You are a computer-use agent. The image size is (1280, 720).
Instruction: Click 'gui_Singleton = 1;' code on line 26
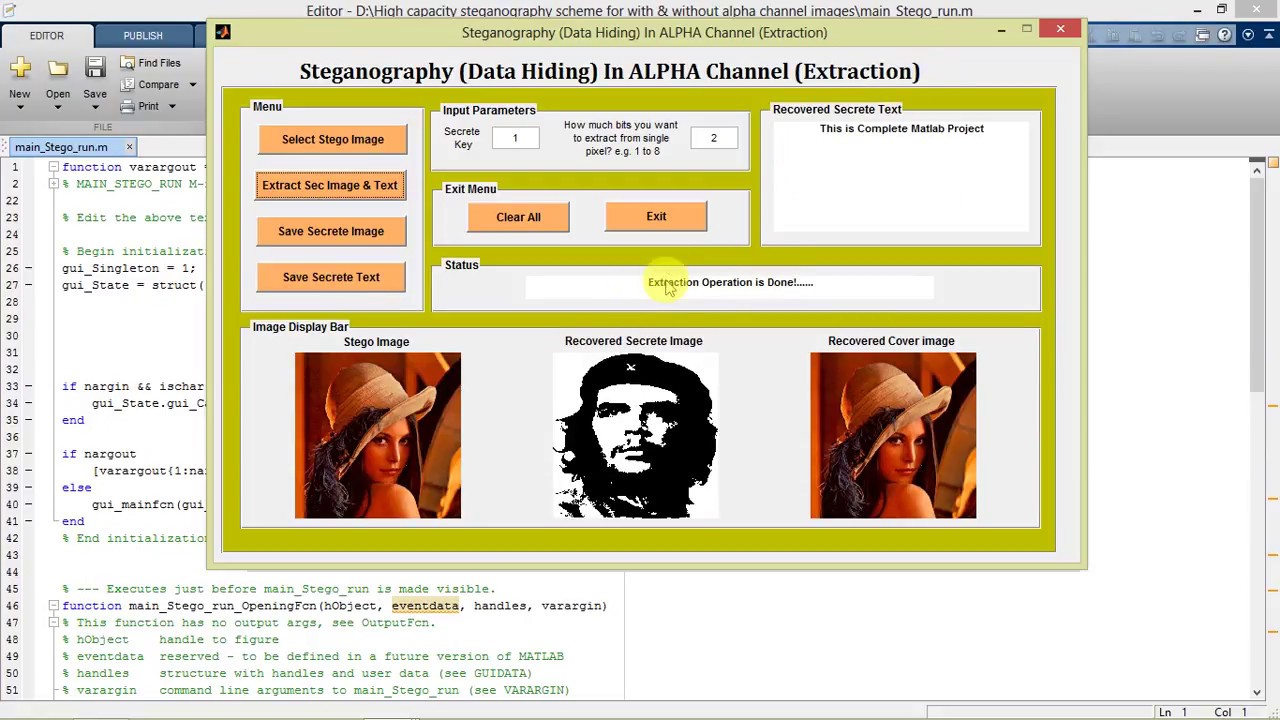129,268
